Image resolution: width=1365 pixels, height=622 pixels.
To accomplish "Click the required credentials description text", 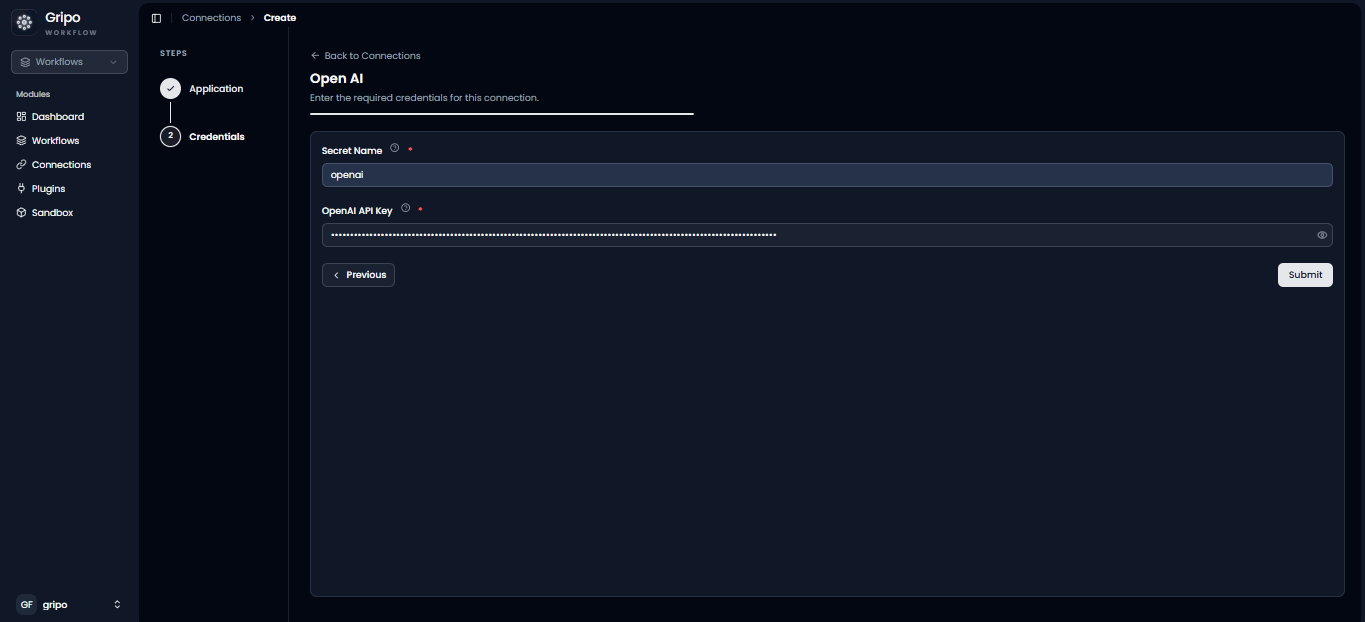I will (425, 98).
